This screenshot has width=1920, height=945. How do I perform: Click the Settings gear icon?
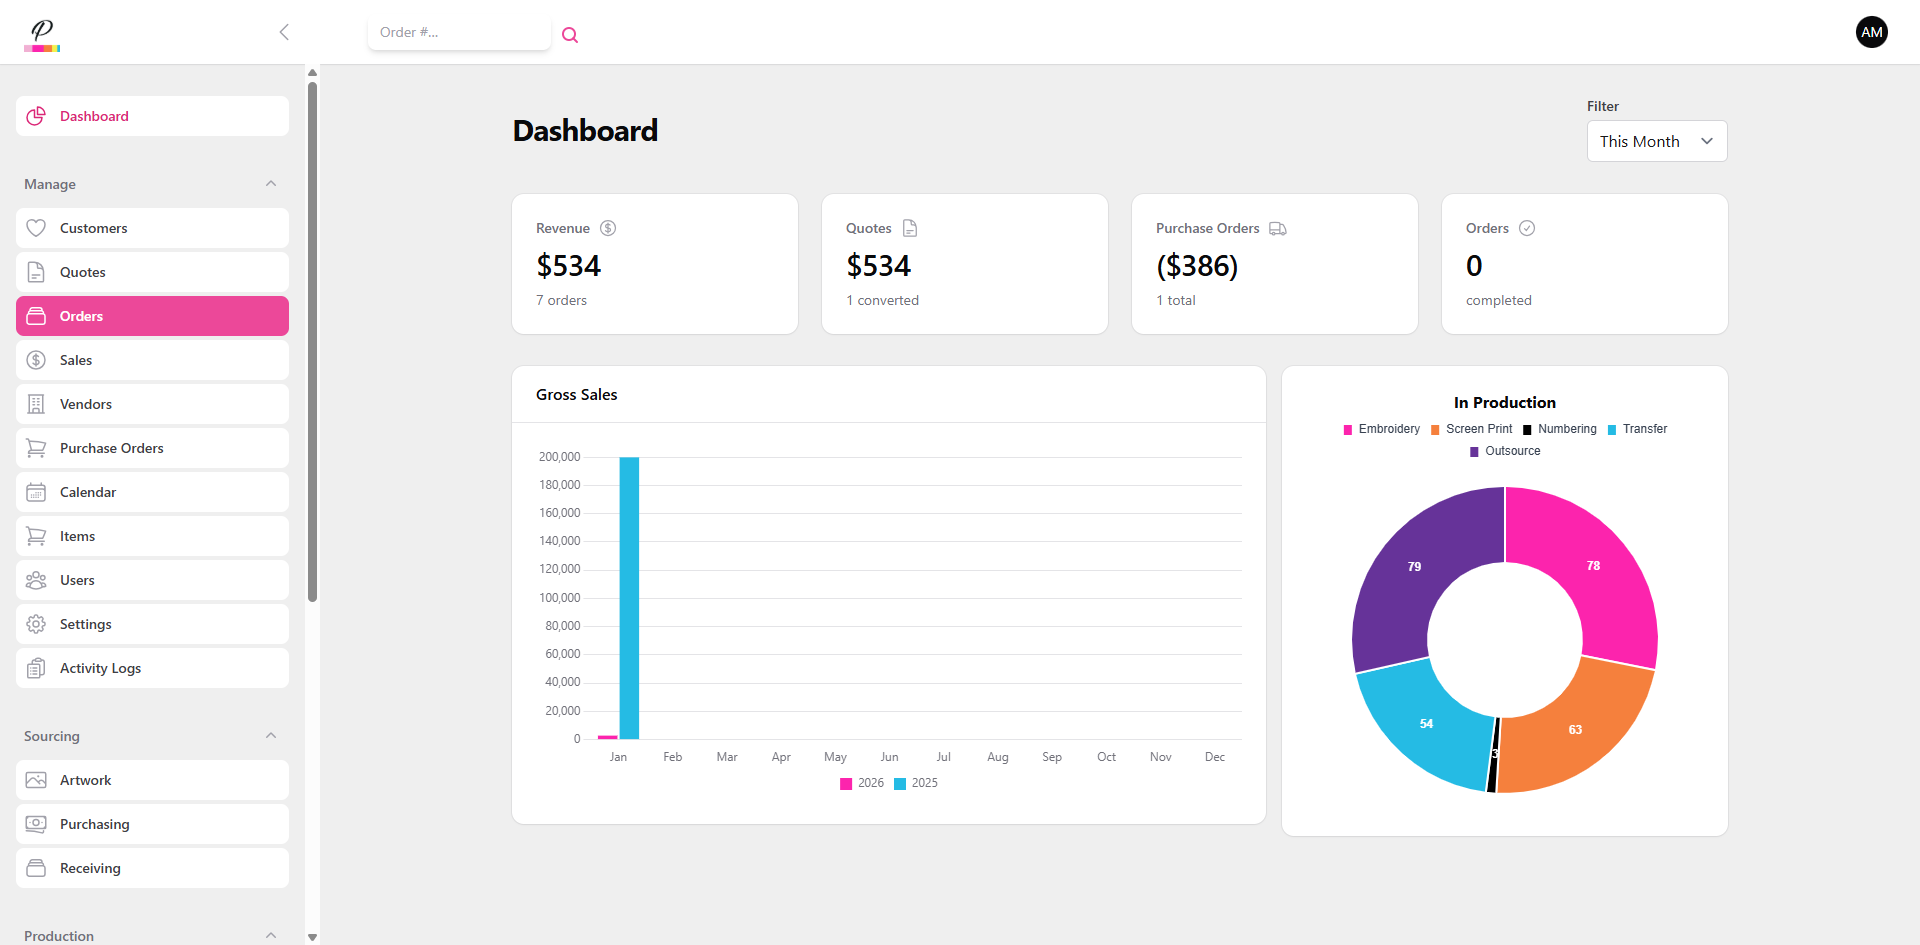tap(36, 624)
